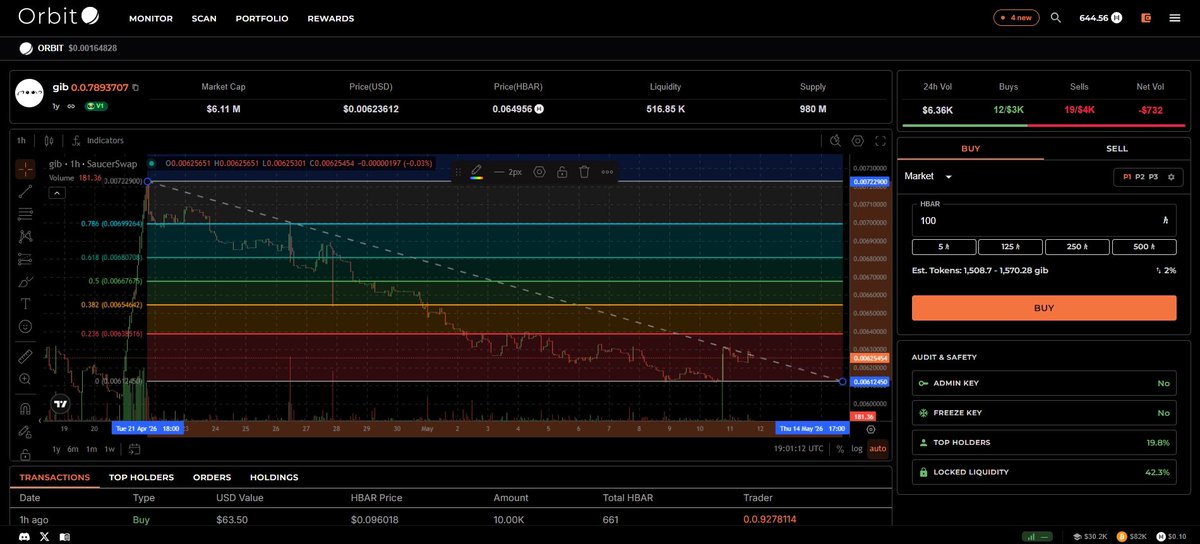
Task: Open chart settings gear icon
Action: click(858, 141)
